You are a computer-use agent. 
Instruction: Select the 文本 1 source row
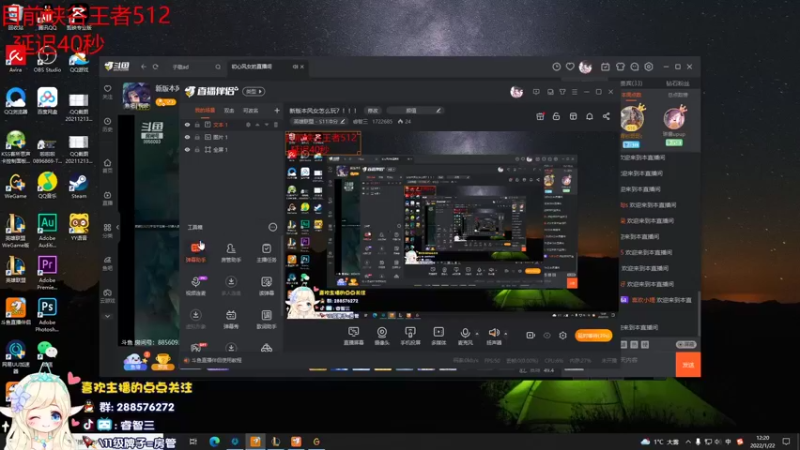[x=232, y=125]
